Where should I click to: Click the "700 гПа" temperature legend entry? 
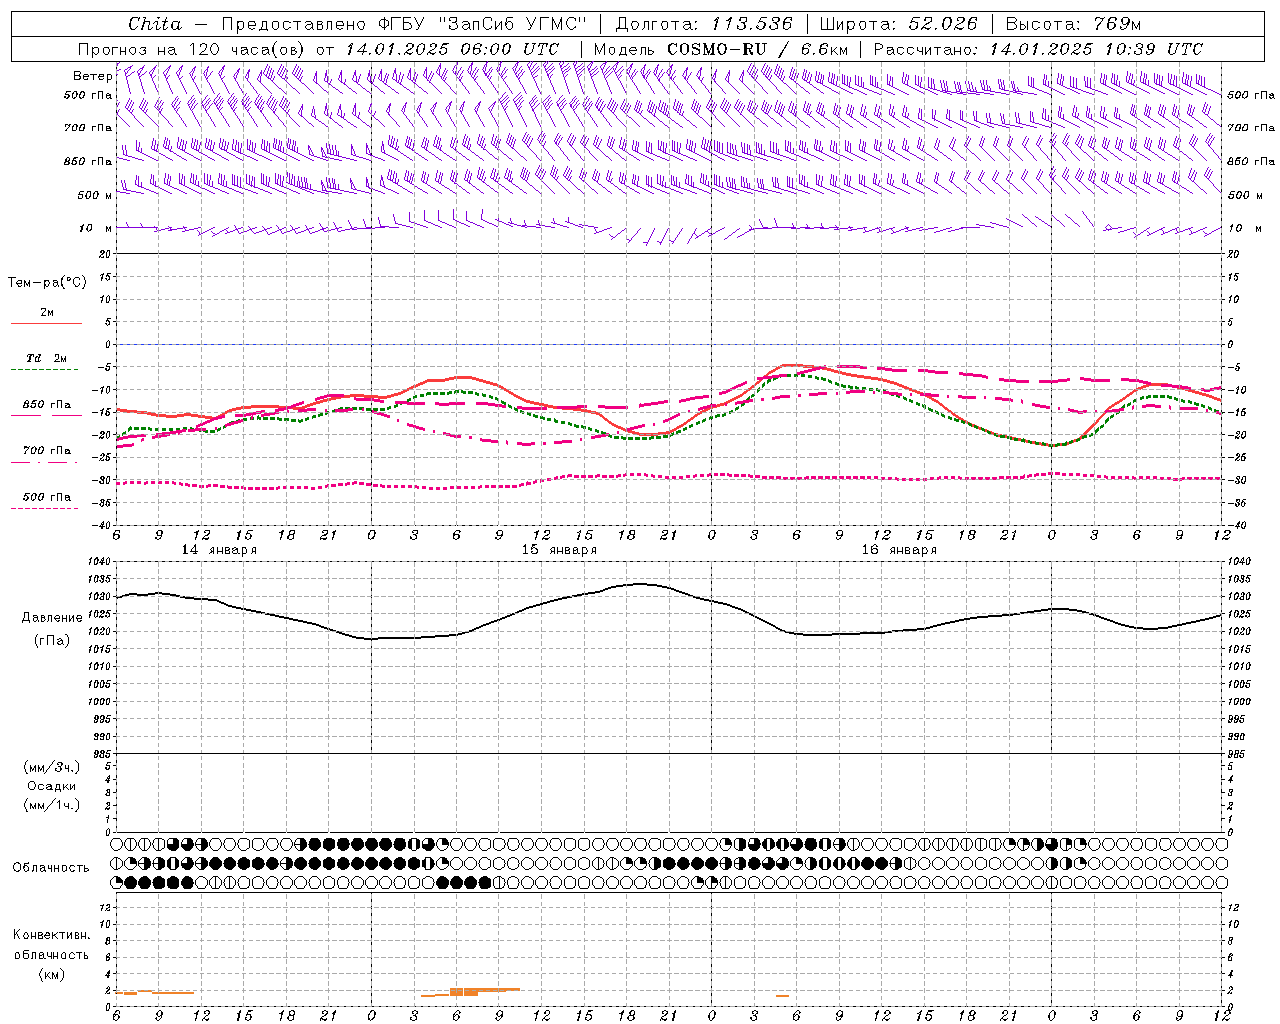coord(47,450)
